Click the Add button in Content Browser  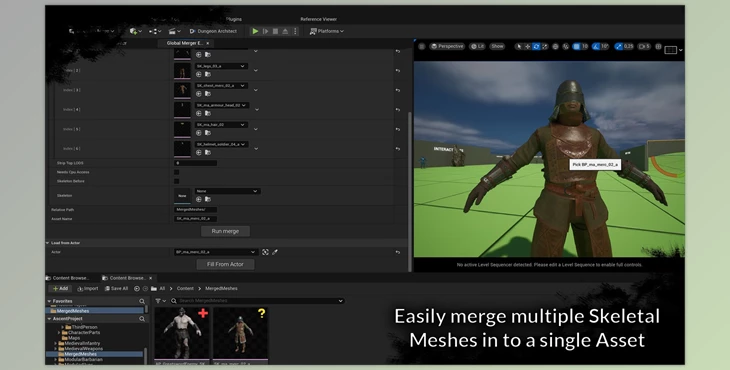point(61,289)
